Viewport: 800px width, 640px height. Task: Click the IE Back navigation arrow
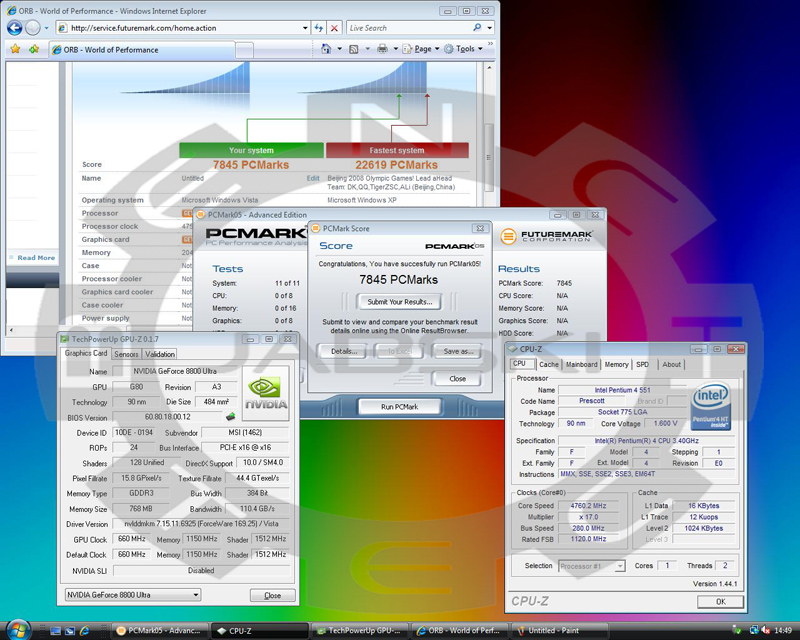[x=15, y=28]
